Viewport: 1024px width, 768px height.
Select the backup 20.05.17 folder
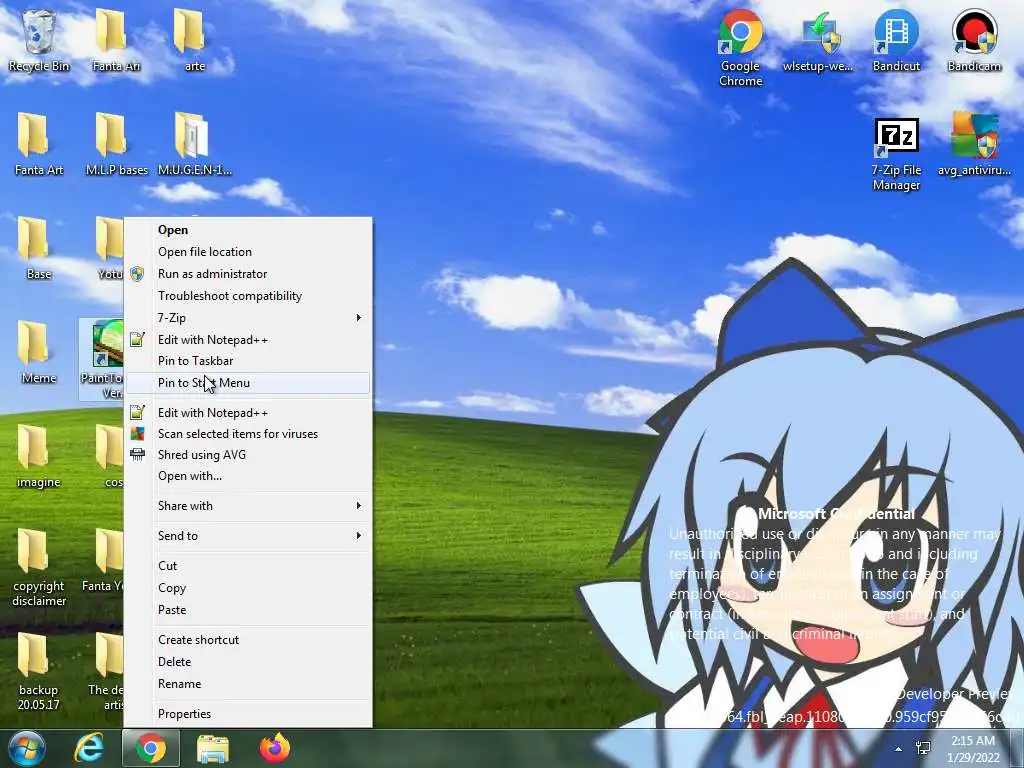[x=39, y=671]
